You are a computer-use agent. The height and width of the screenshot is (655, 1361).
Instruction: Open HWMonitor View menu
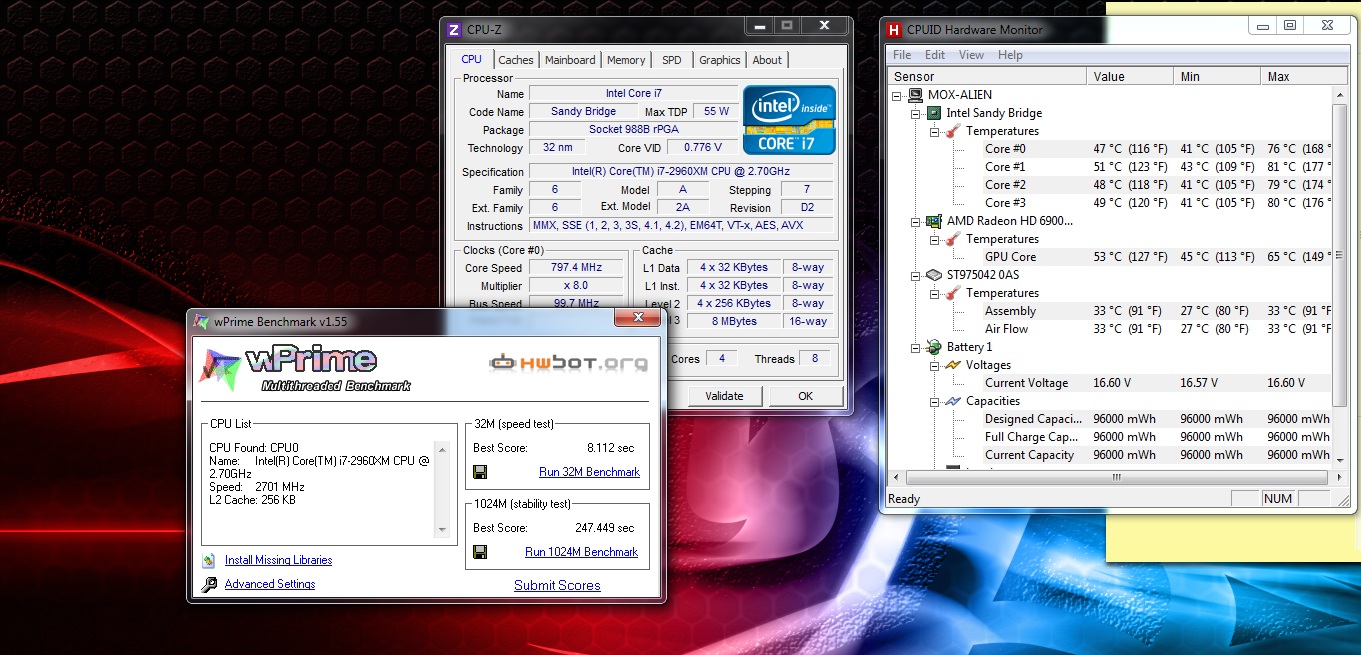click(972, 55)
